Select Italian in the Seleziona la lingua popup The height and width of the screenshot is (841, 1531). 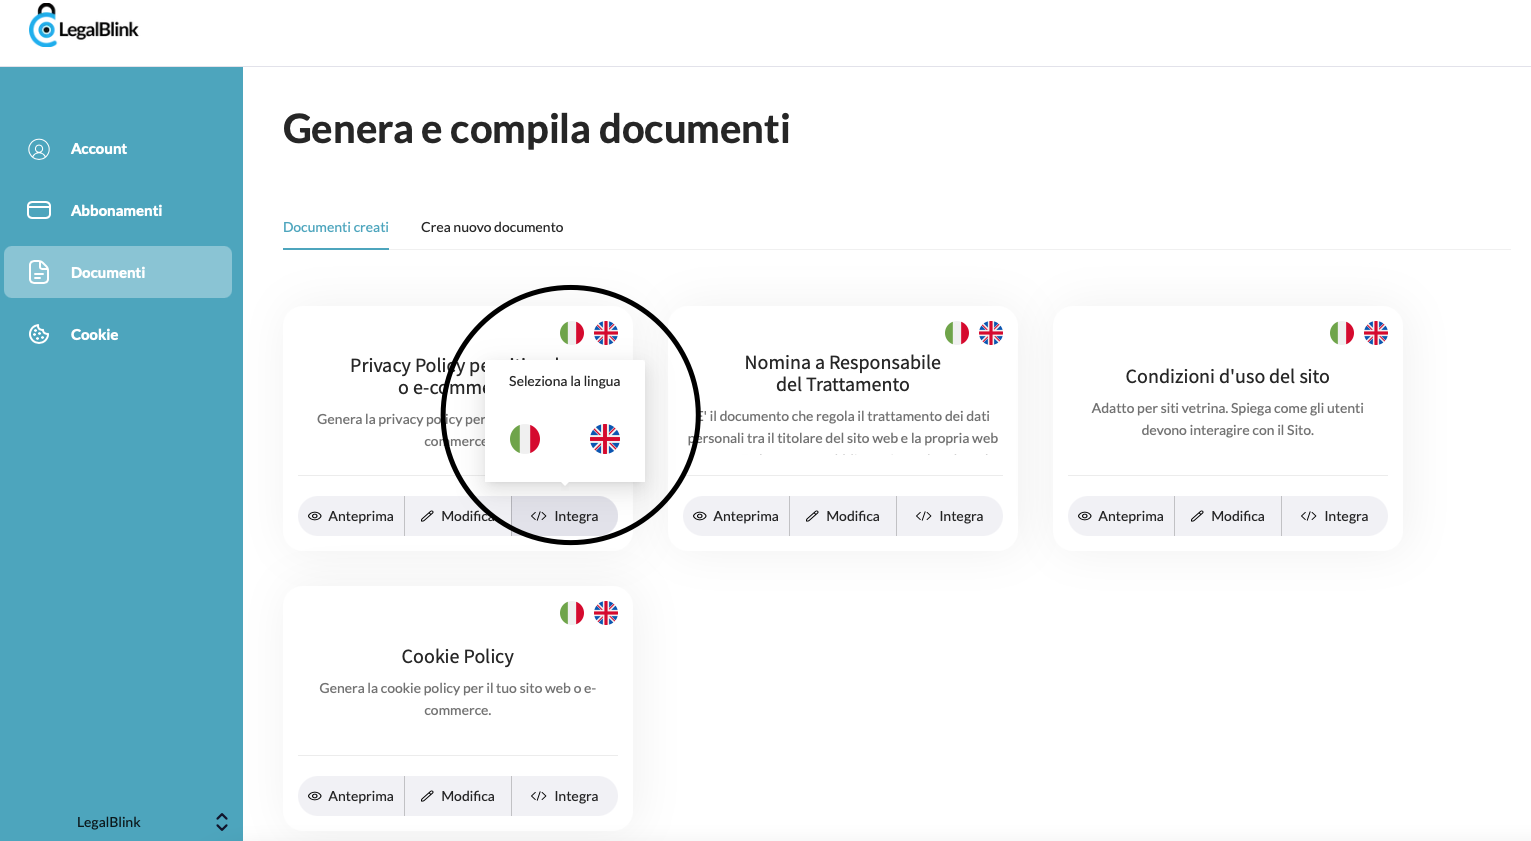click(x=524, y=438)
